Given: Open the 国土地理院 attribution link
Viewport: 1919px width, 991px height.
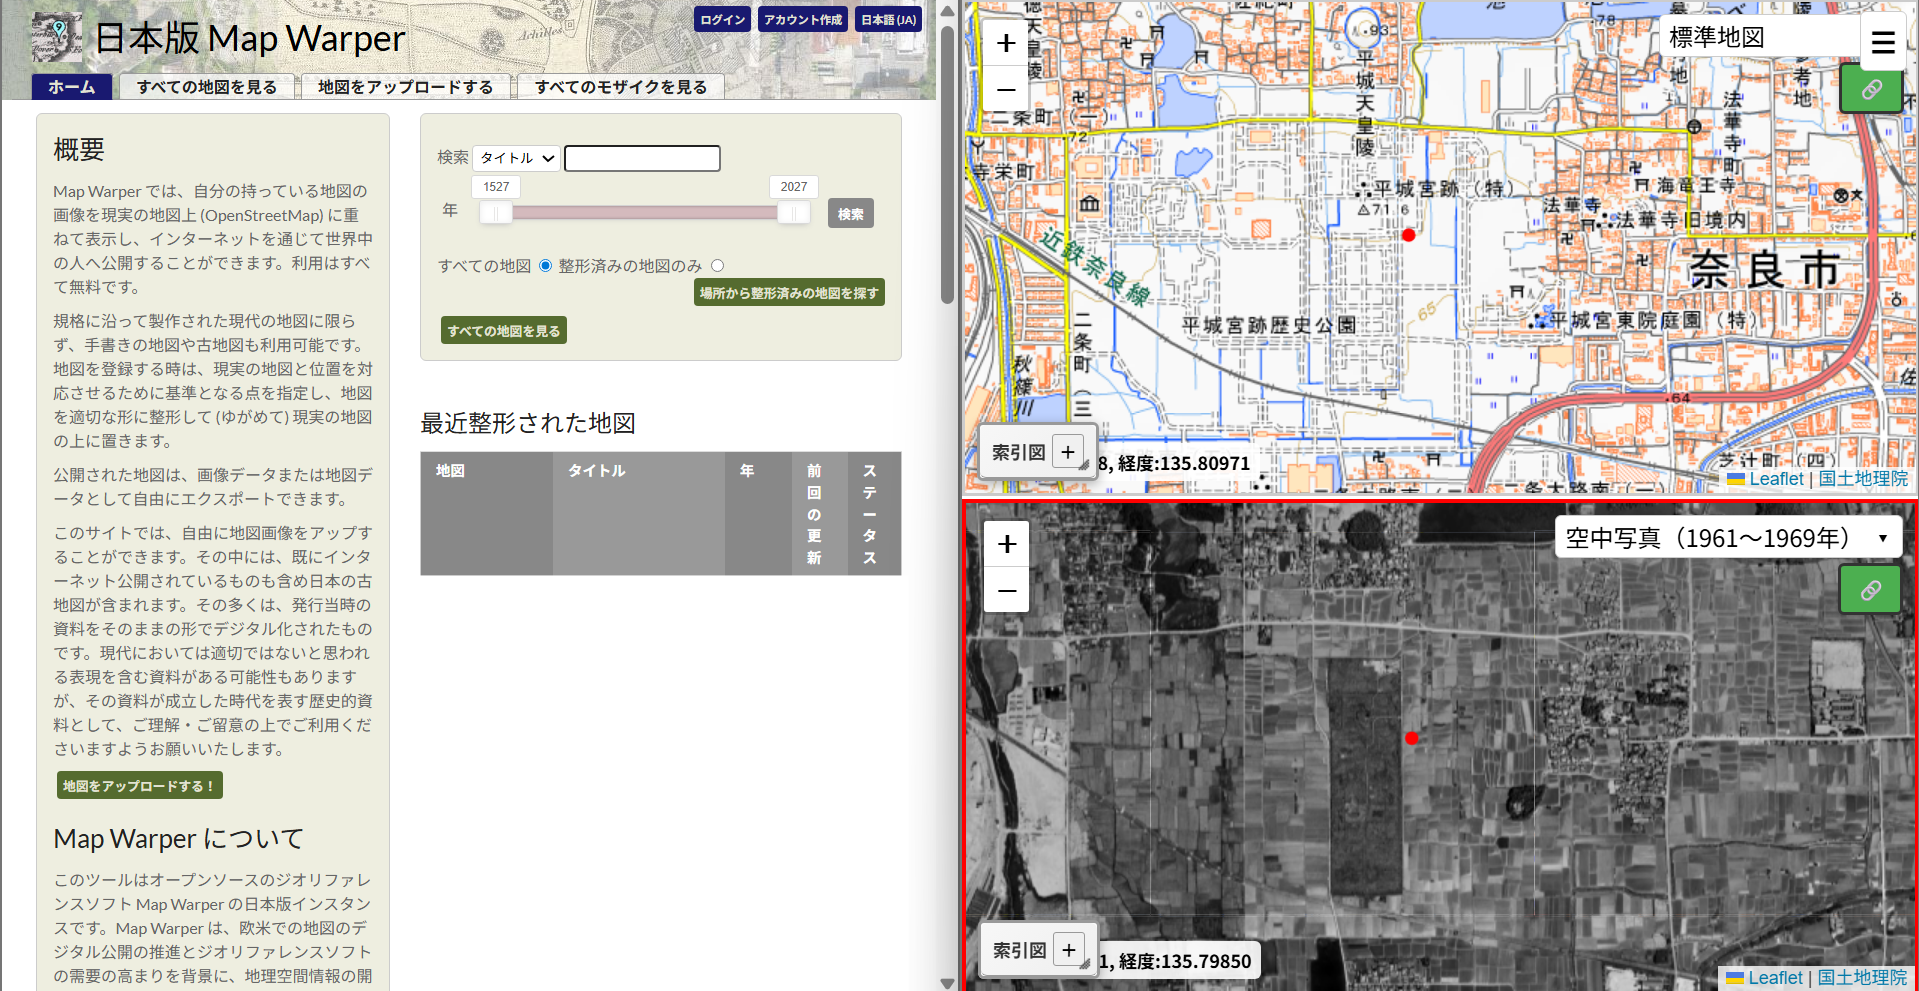Looking at the screenshot, I should coord(1862,478).
